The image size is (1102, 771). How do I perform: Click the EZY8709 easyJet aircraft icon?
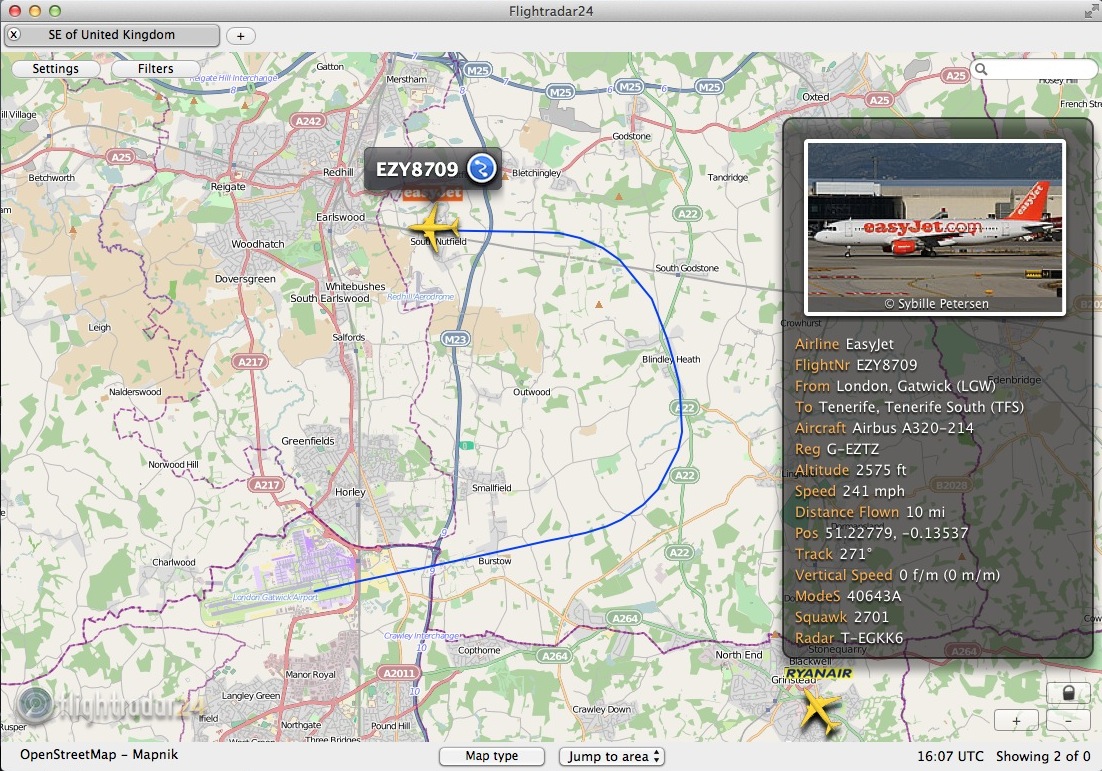(x=434, y=228)
